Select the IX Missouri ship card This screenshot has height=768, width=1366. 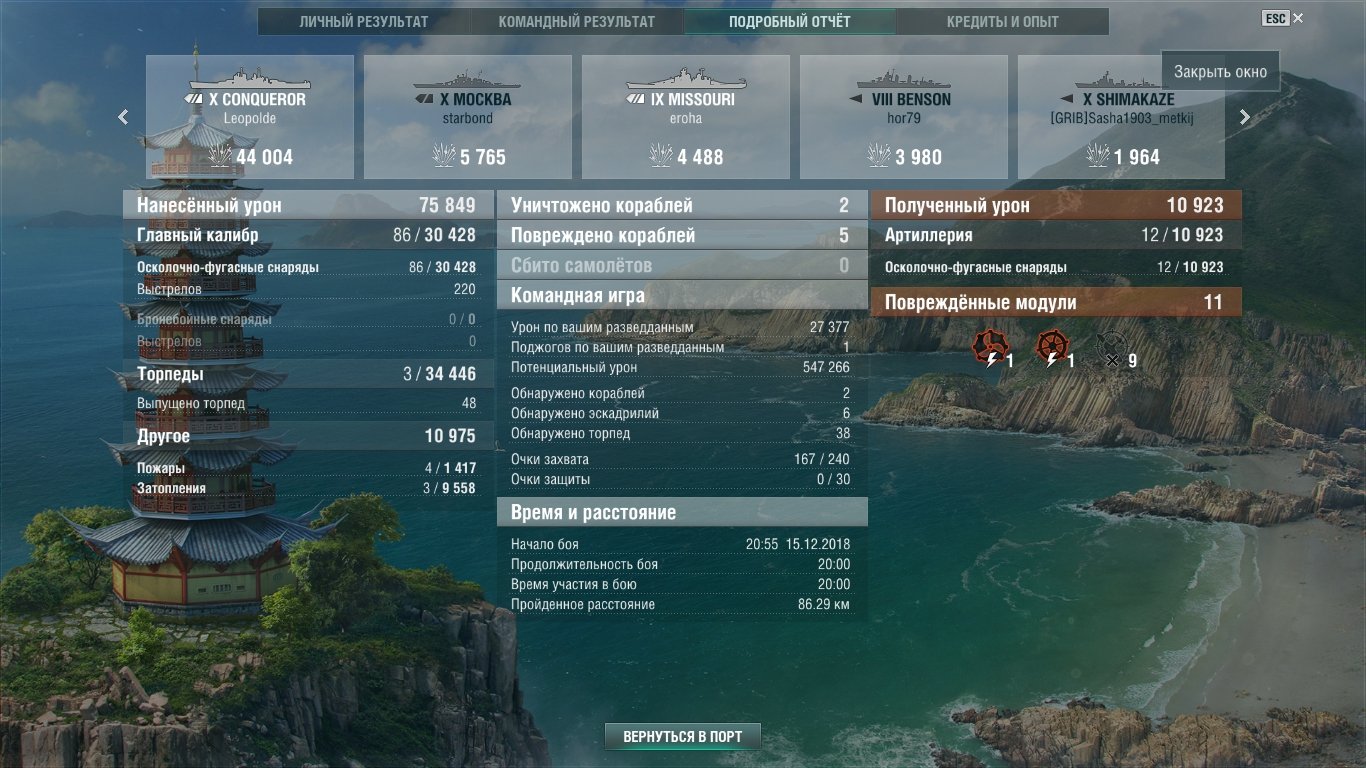[686, 117]
